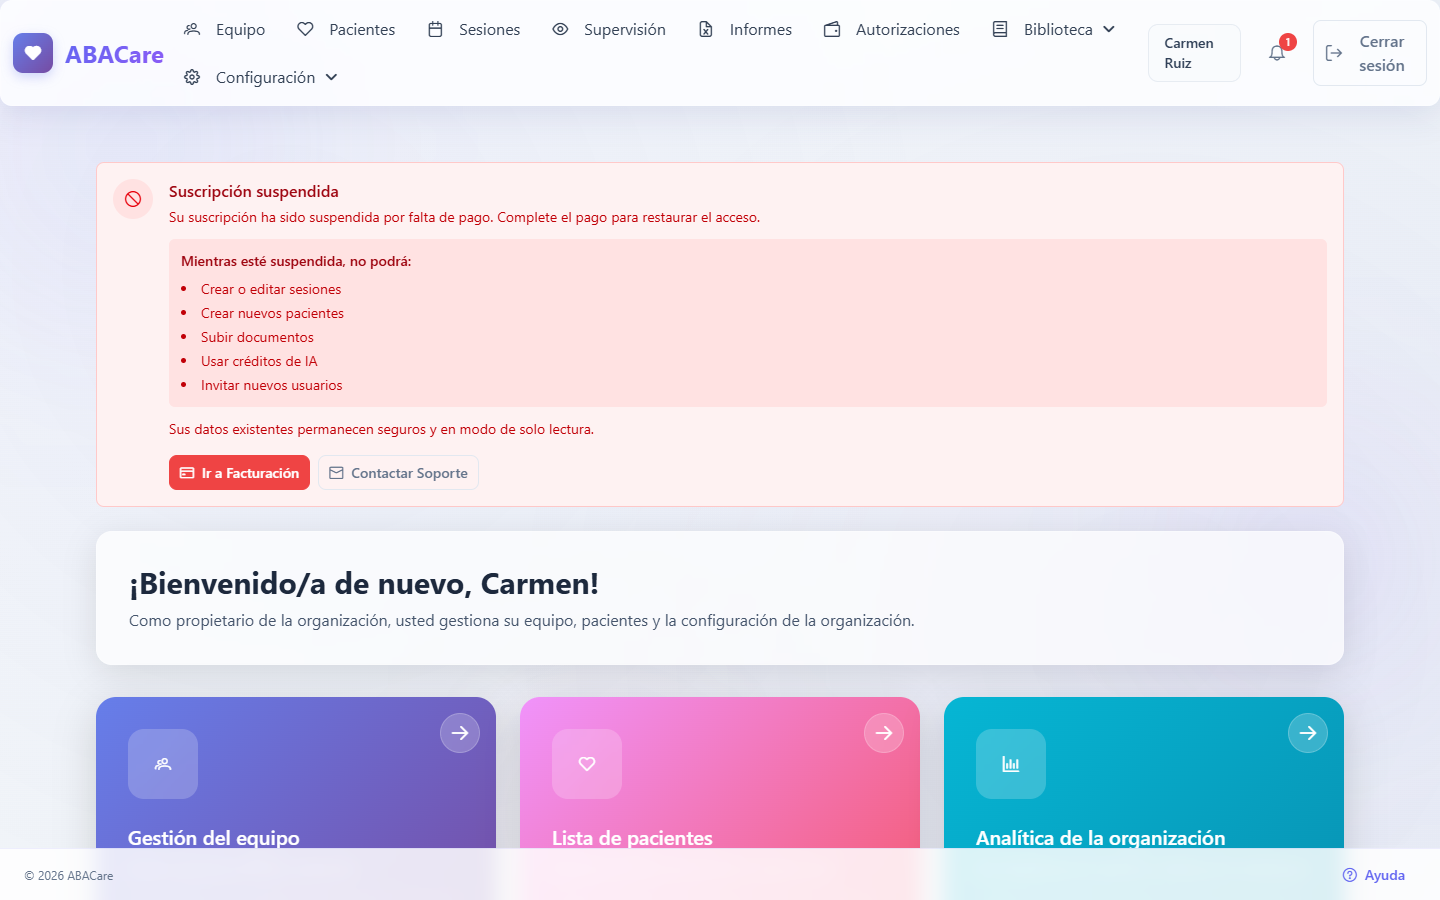Open Lista de pacientes via its arrow
The image size is (1440, 900).
[x=884, y=733]
